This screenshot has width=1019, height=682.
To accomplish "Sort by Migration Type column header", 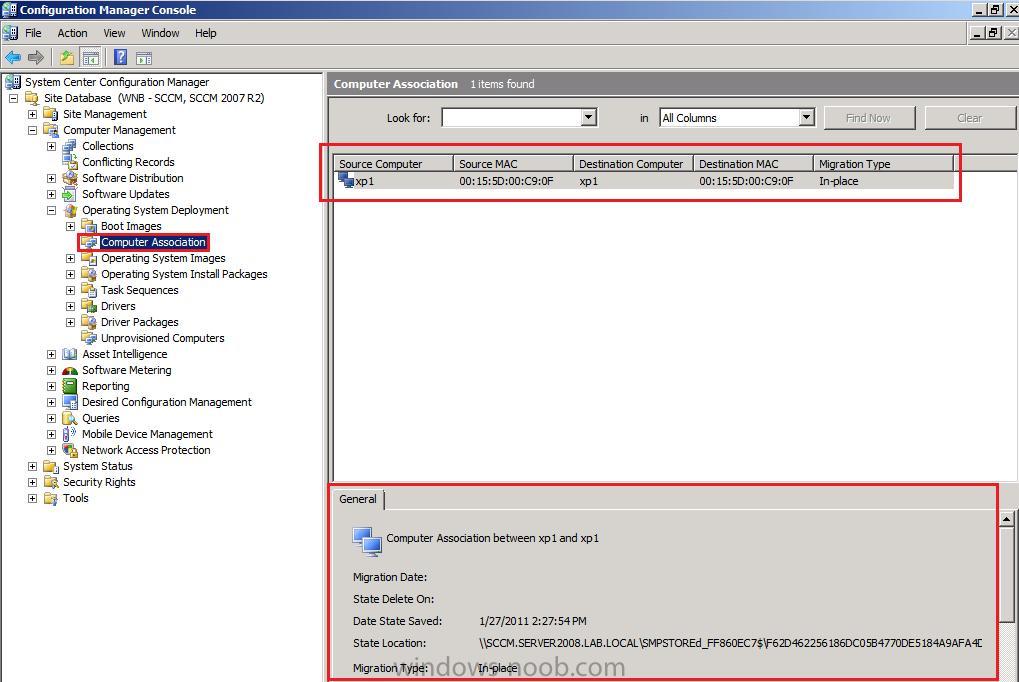I will [x=883, y=164].
